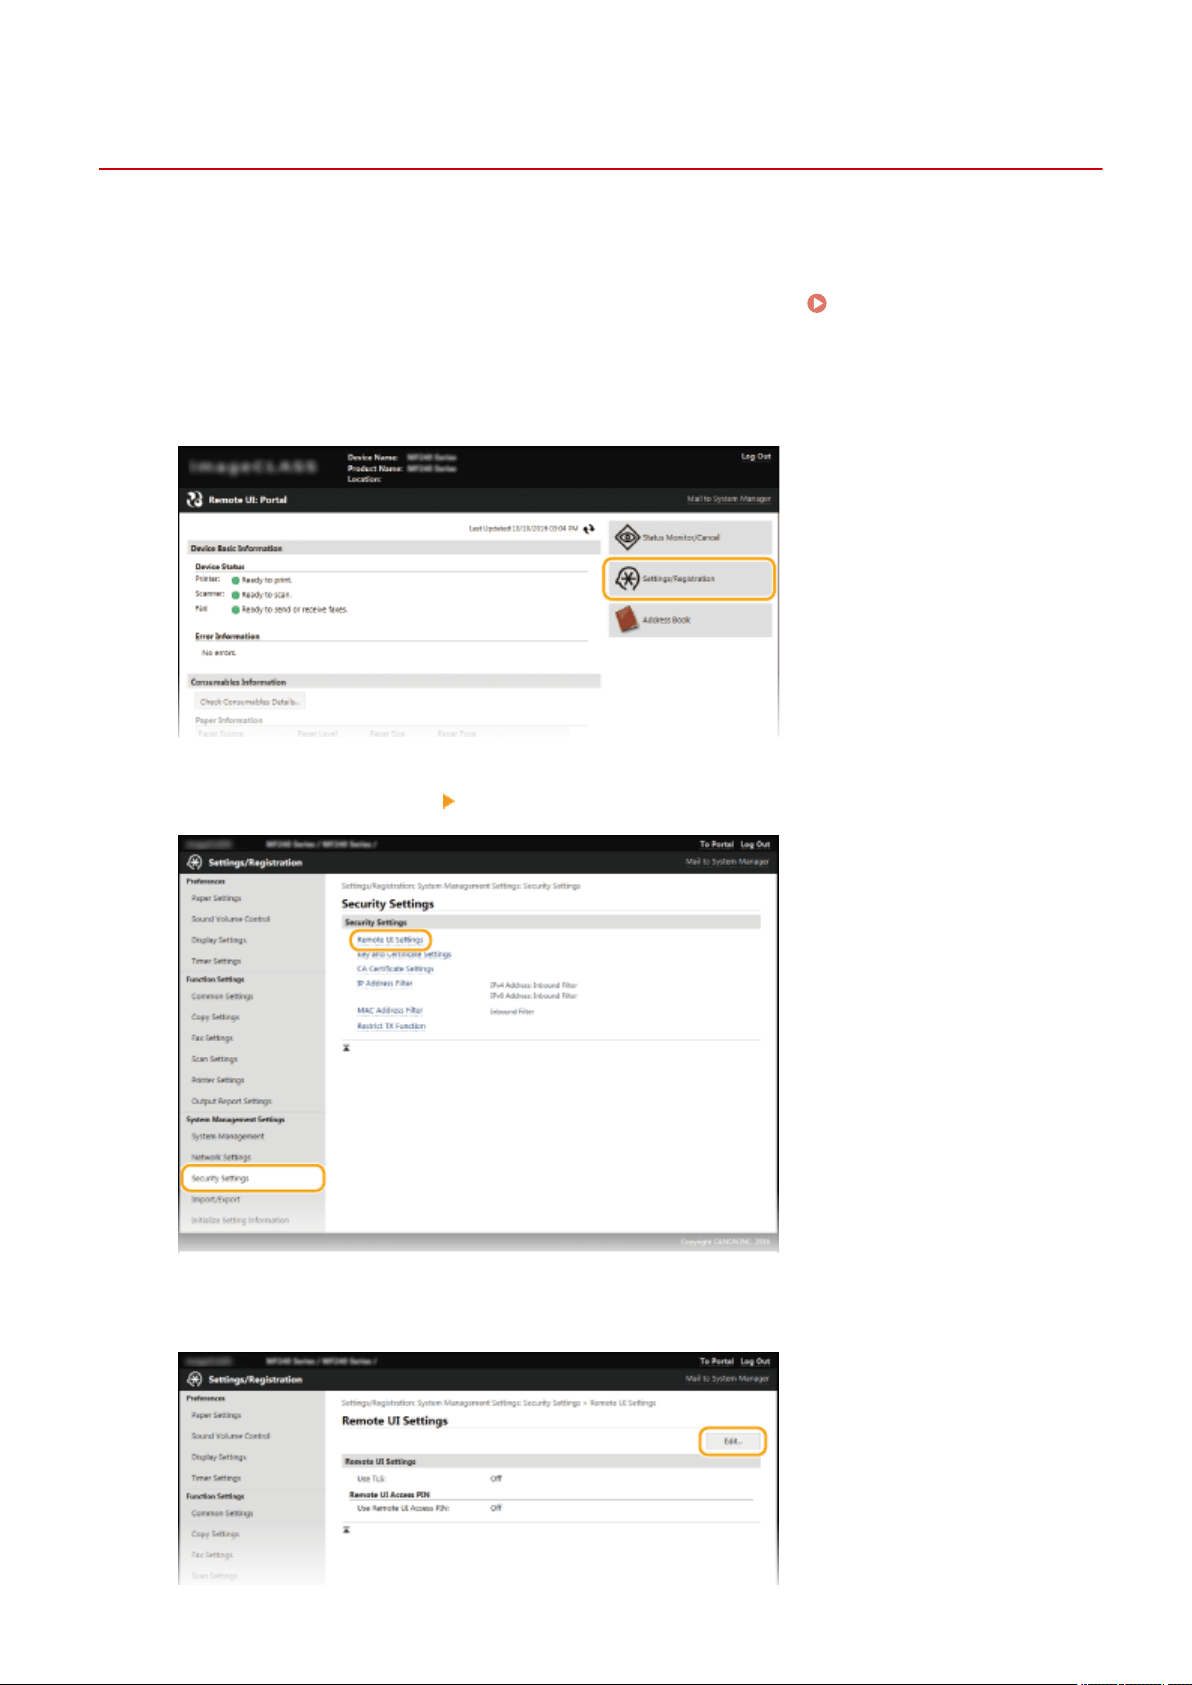
Task: Click the 'No errors.' text
Action: (219, 652)
